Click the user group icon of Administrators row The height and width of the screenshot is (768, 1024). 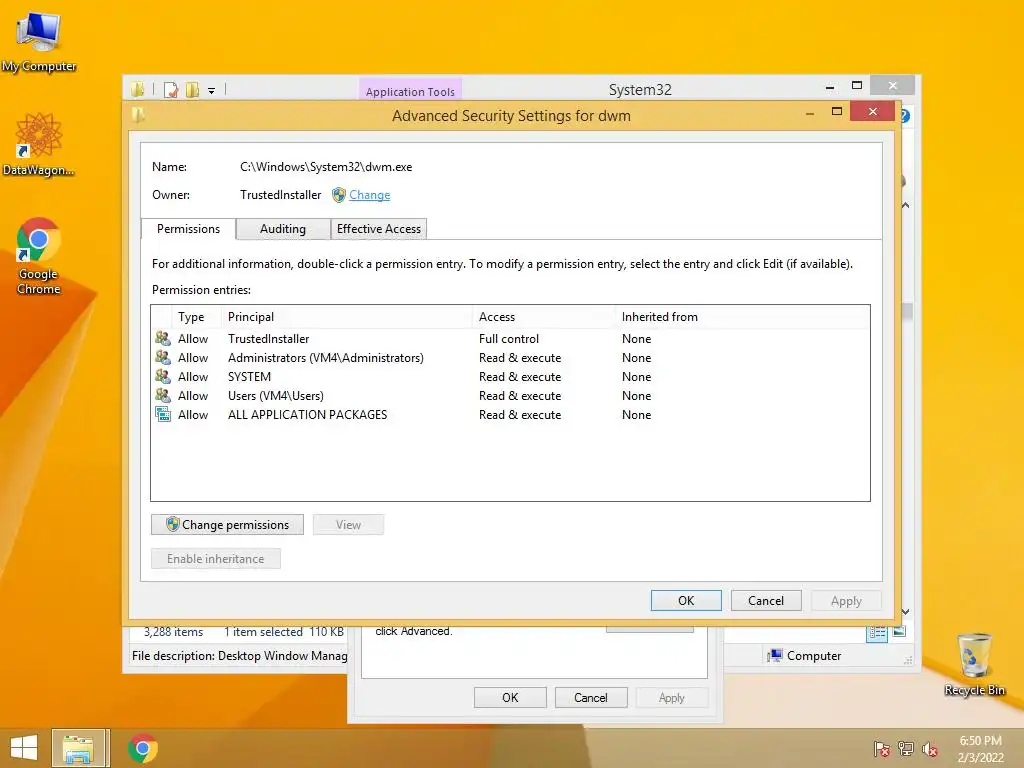(x=163, y=357)
